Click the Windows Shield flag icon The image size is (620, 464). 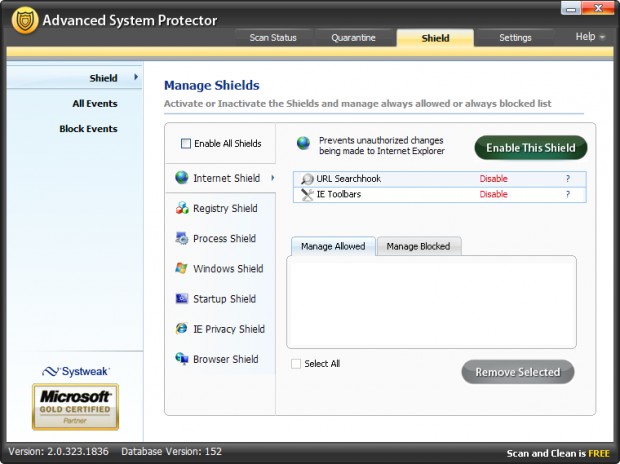(x=181, y=268)
